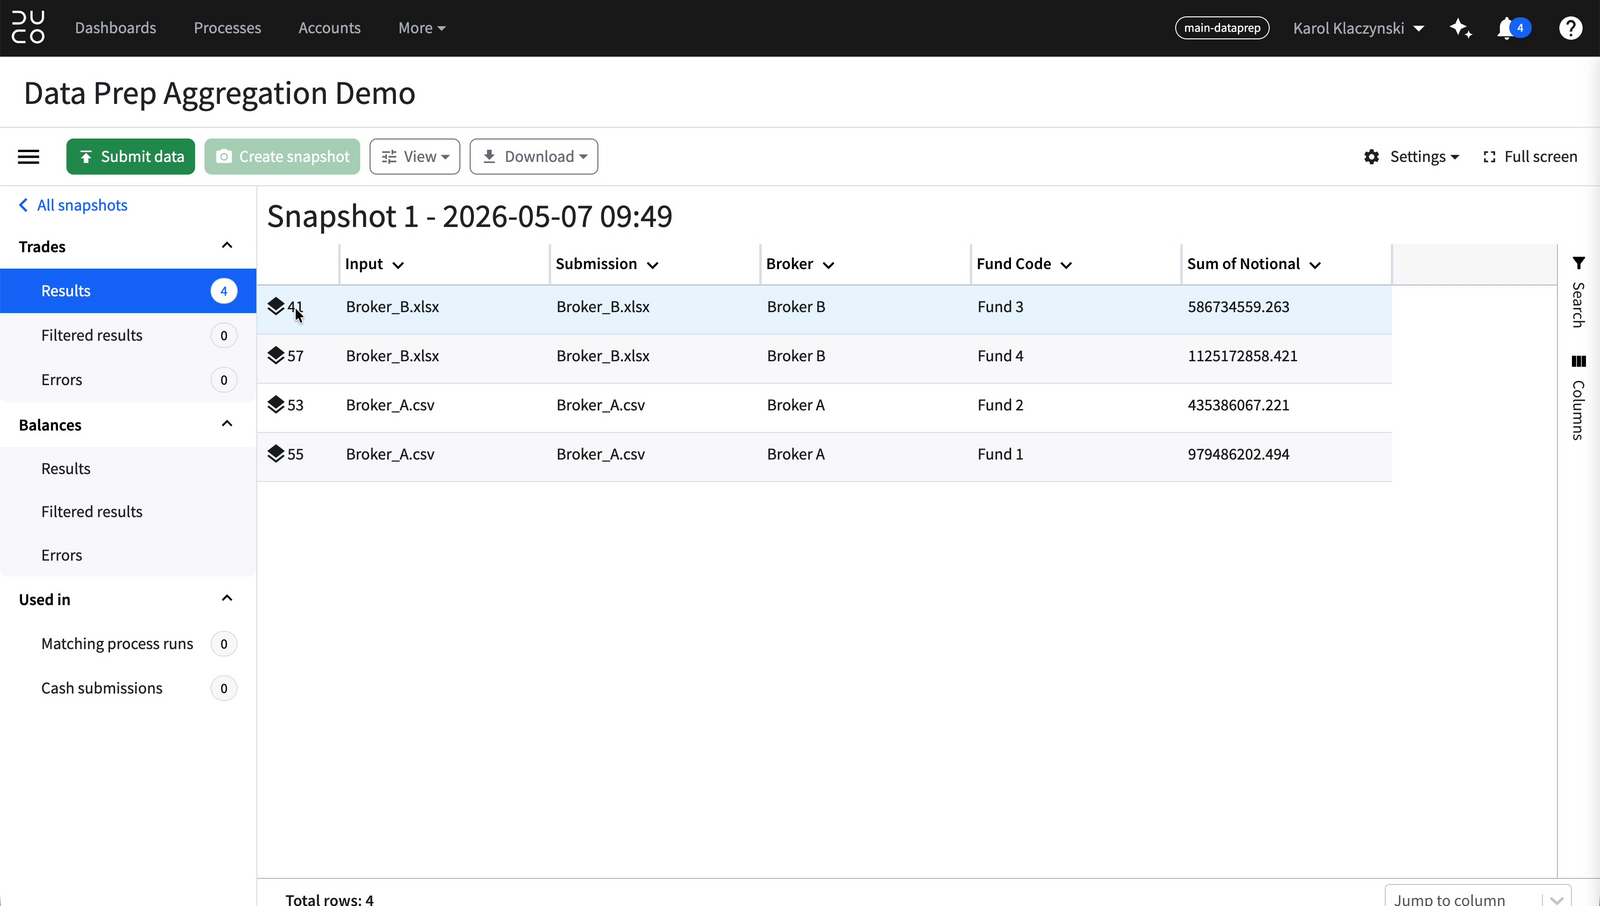Open the Columns panel icon
Screen dimensions: 1600x906
[x=1579, y=361]
